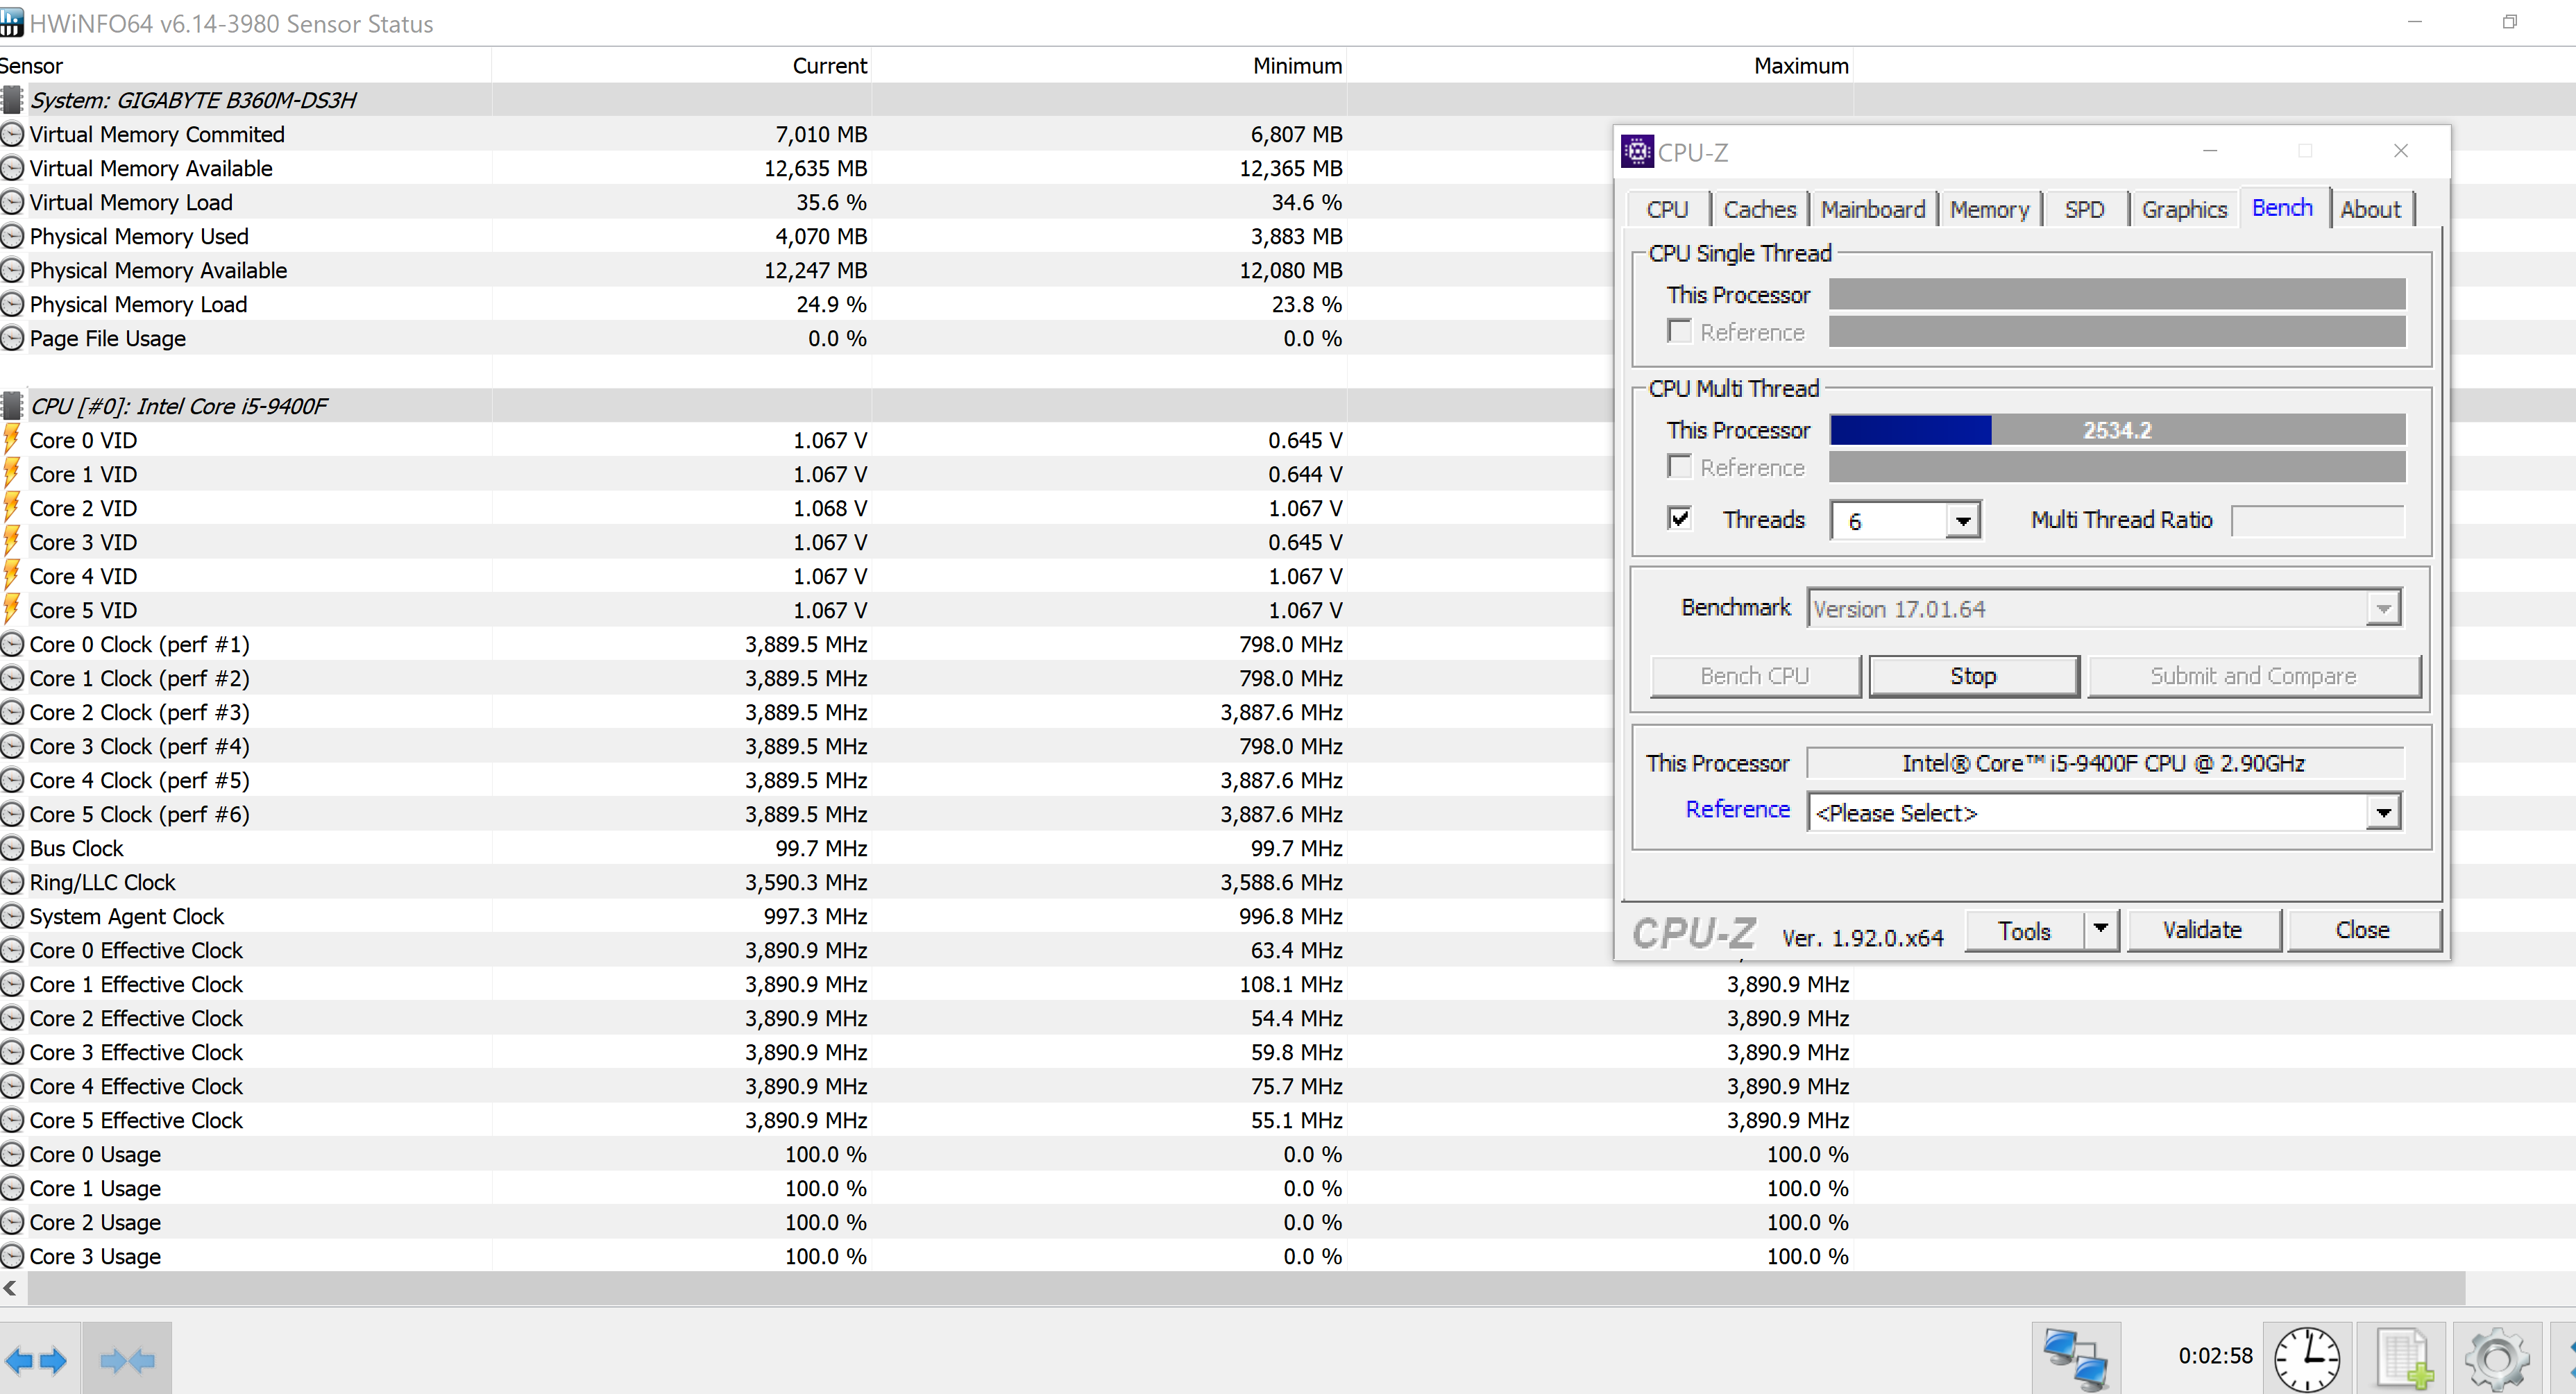Click the Bus Clock sensor icon
The width and height of the screenshot is (2576, 1394).
[12, 848]
